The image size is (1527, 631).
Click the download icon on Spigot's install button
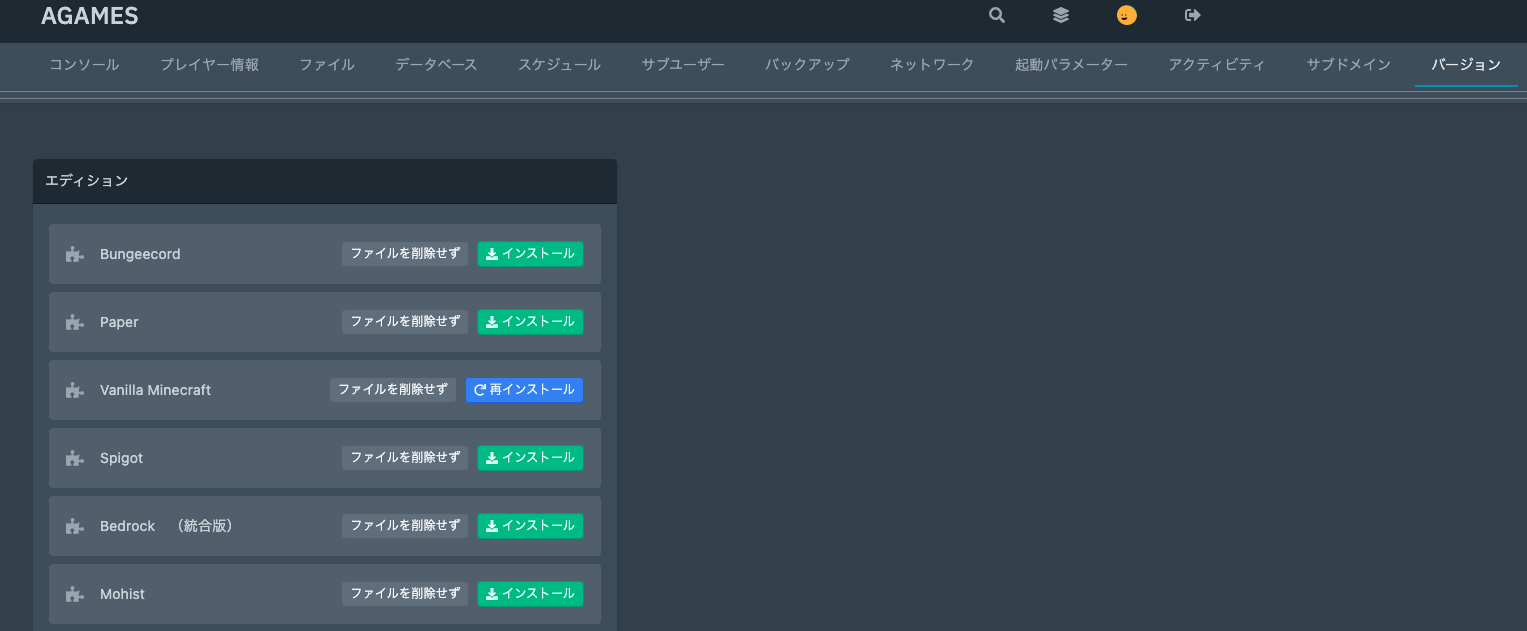pos(491,457)
